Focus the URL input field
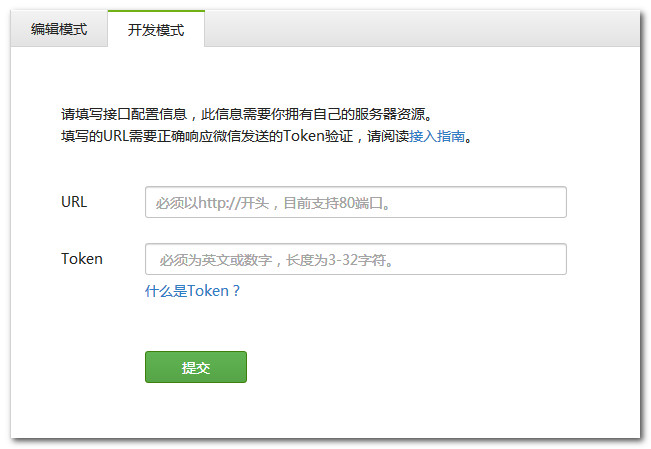The width and height of the screenshot is (651, 449). tap(356, 202)
